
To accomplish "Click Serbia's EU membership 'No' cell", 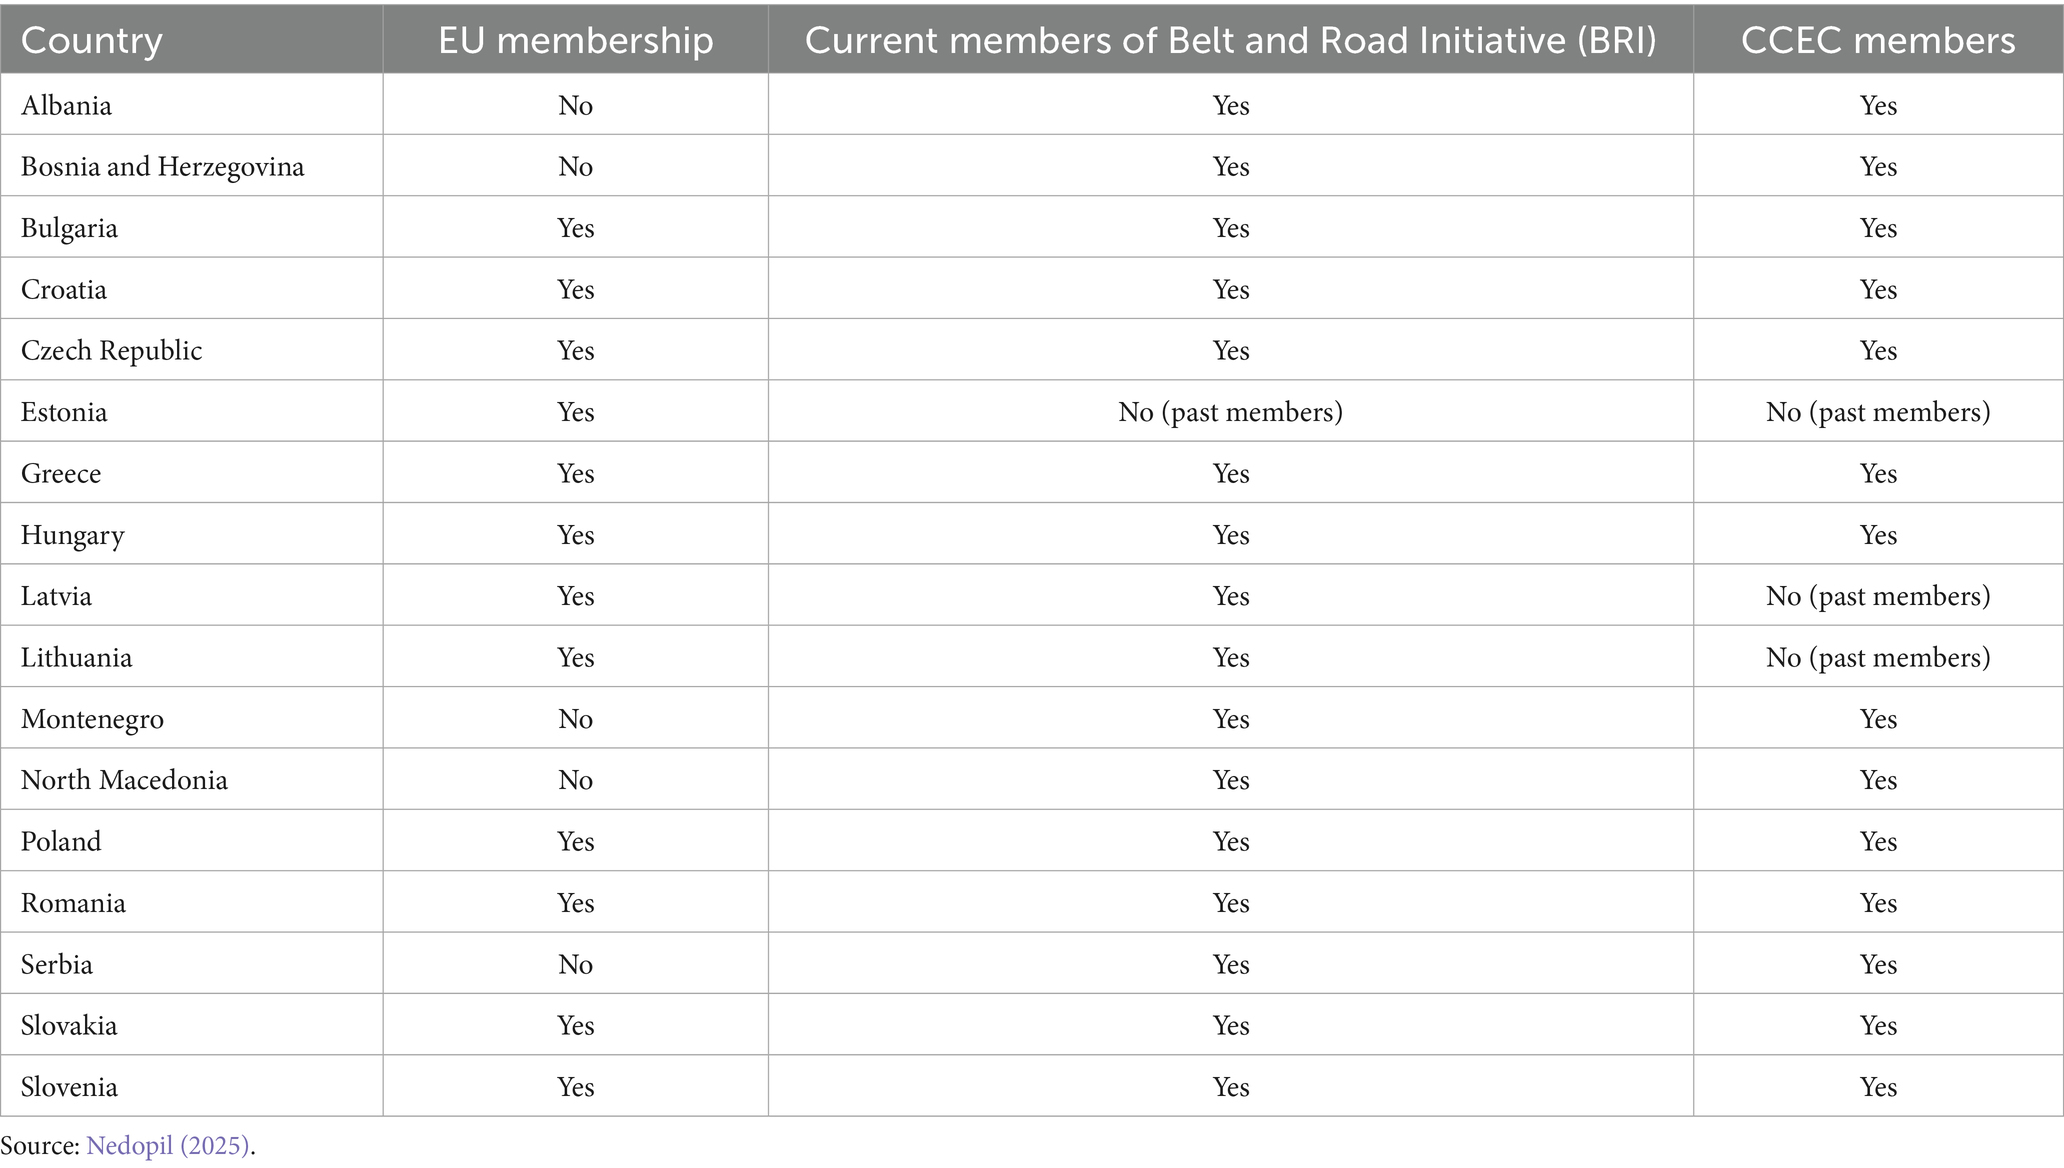I will [x=576, y=964].
